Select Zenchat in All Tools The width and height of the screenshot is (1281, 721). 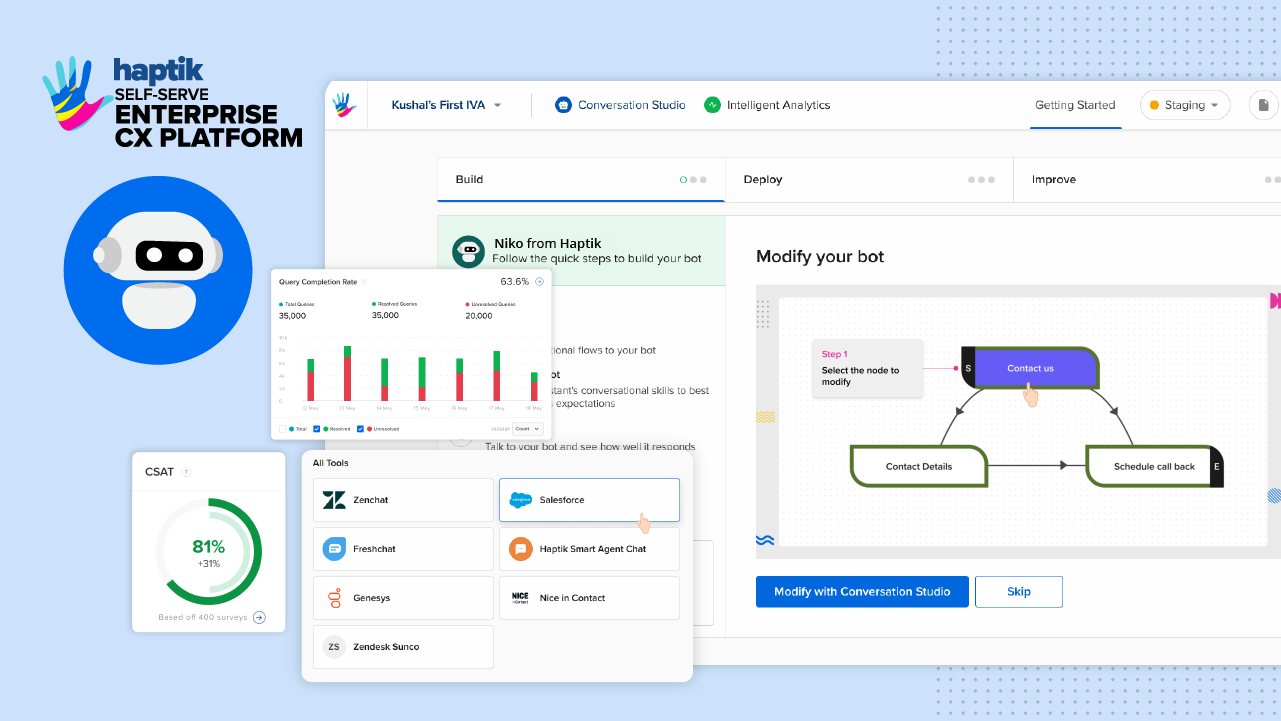[x=403, y=500]
